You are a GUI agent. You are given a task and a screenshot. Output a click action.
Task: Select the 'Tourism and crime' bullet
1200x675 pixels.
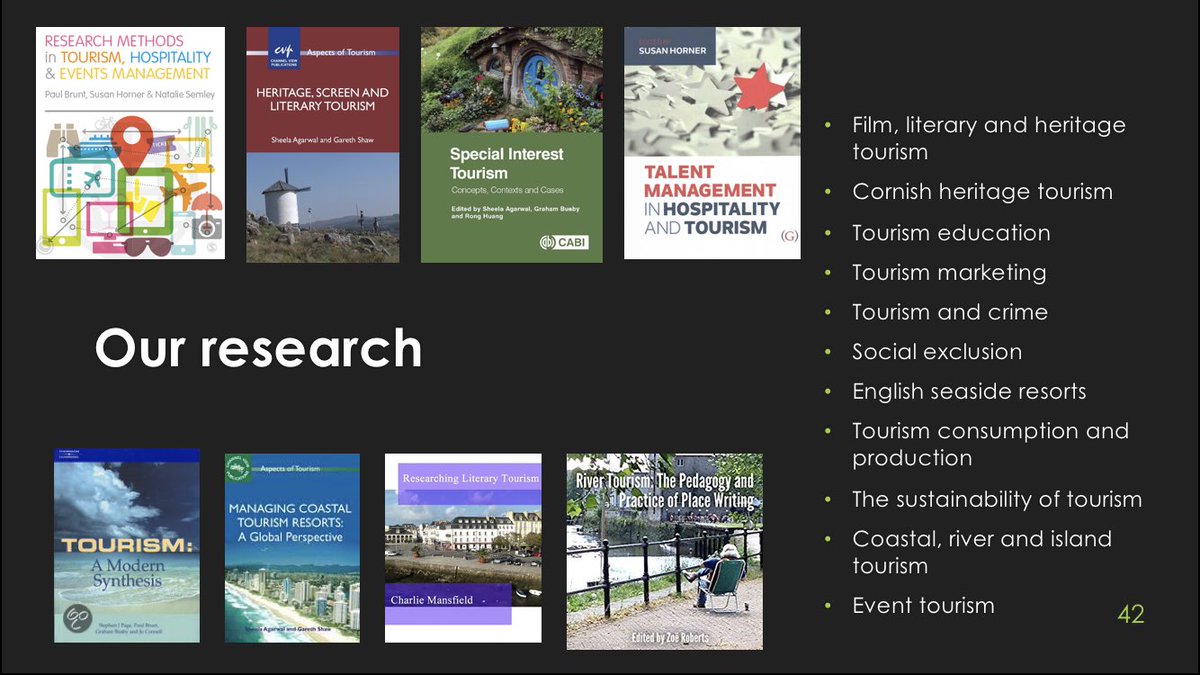(x=950, y=312)
